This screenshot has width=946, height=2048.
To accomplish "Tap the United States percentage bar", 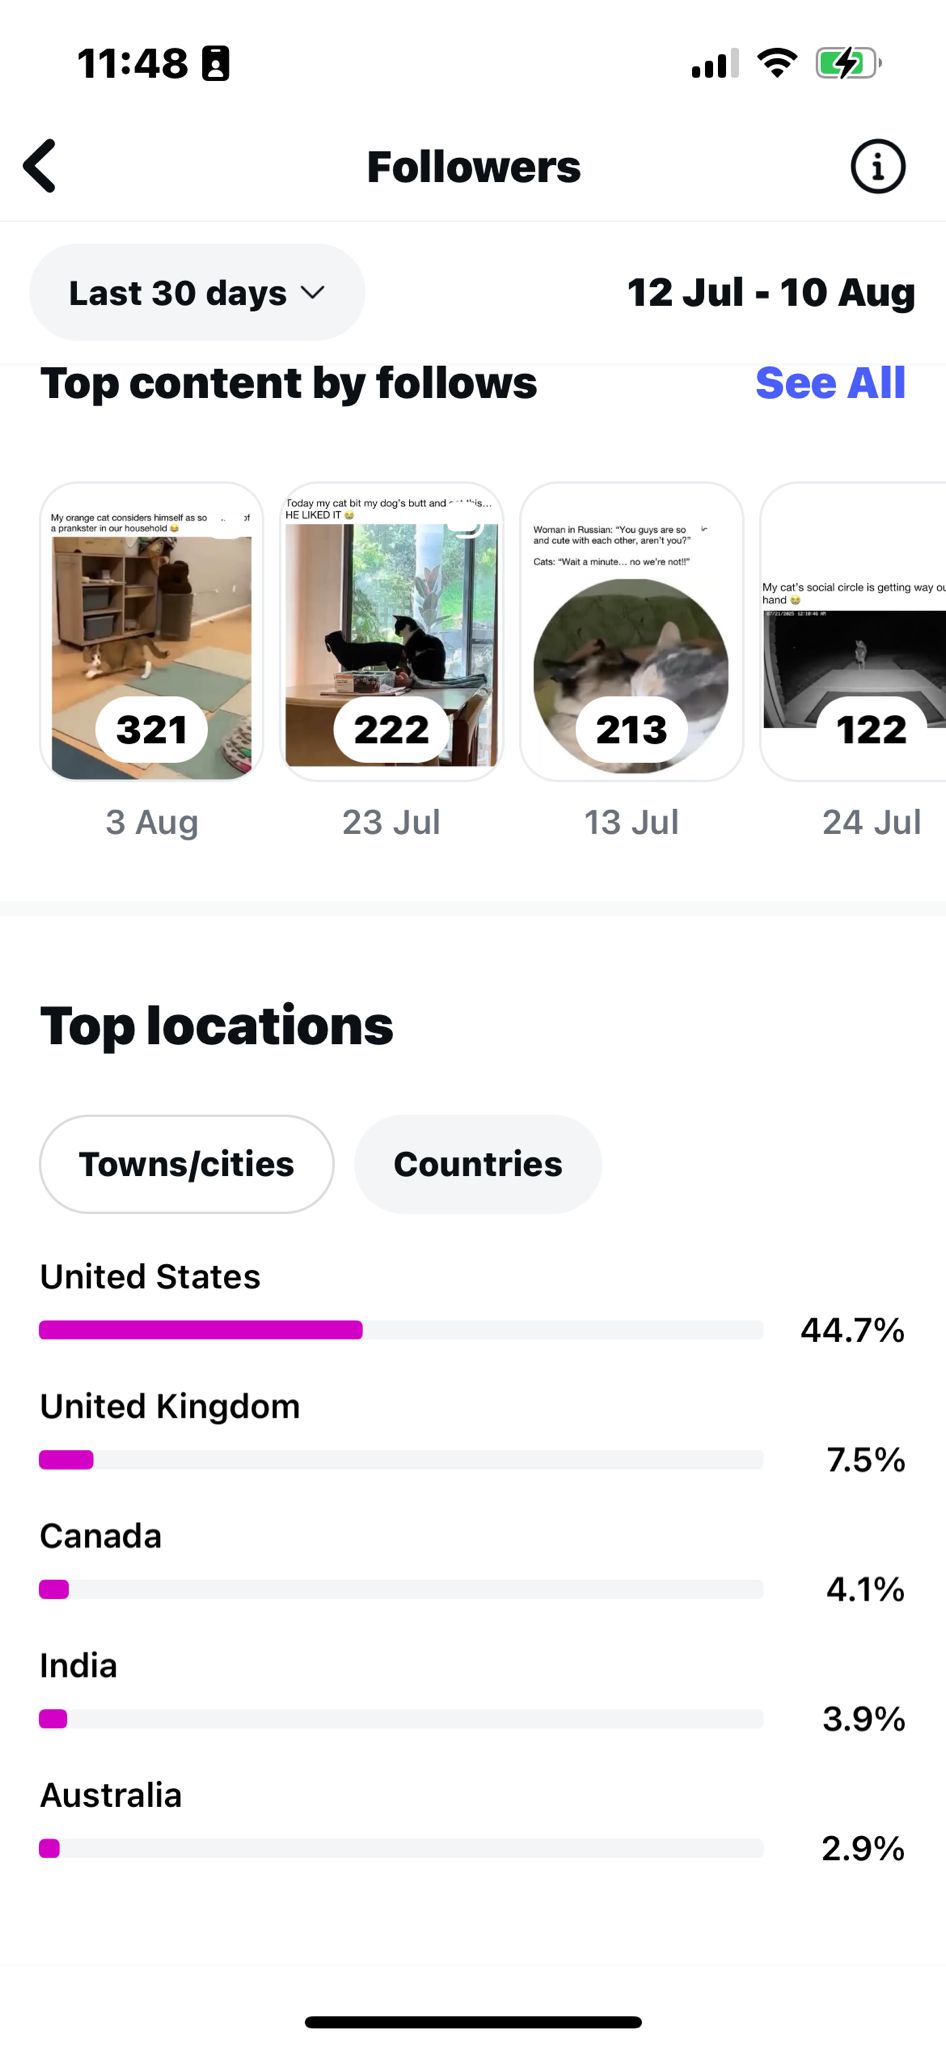I will tap(401, 1330).
